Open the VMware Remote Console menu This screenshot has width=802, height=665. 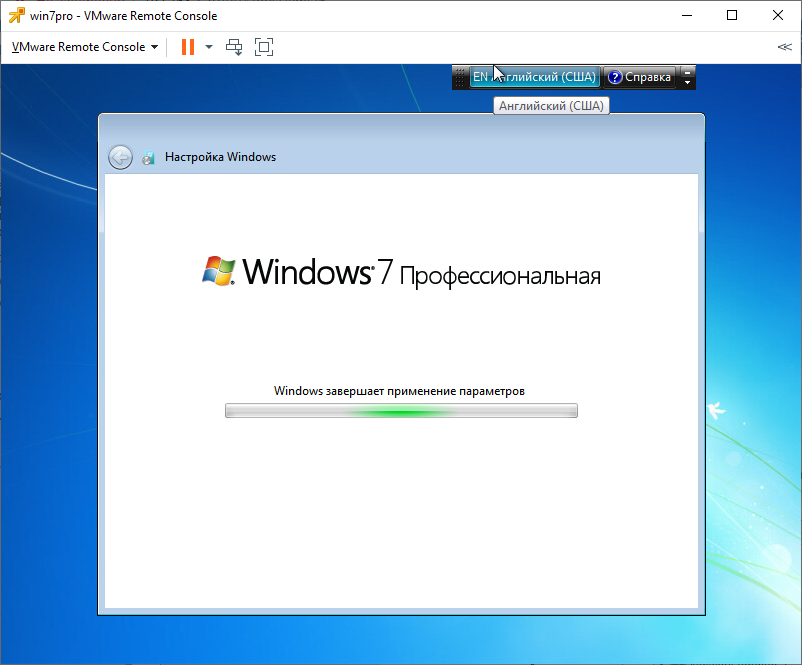click(x=84, y=47)
